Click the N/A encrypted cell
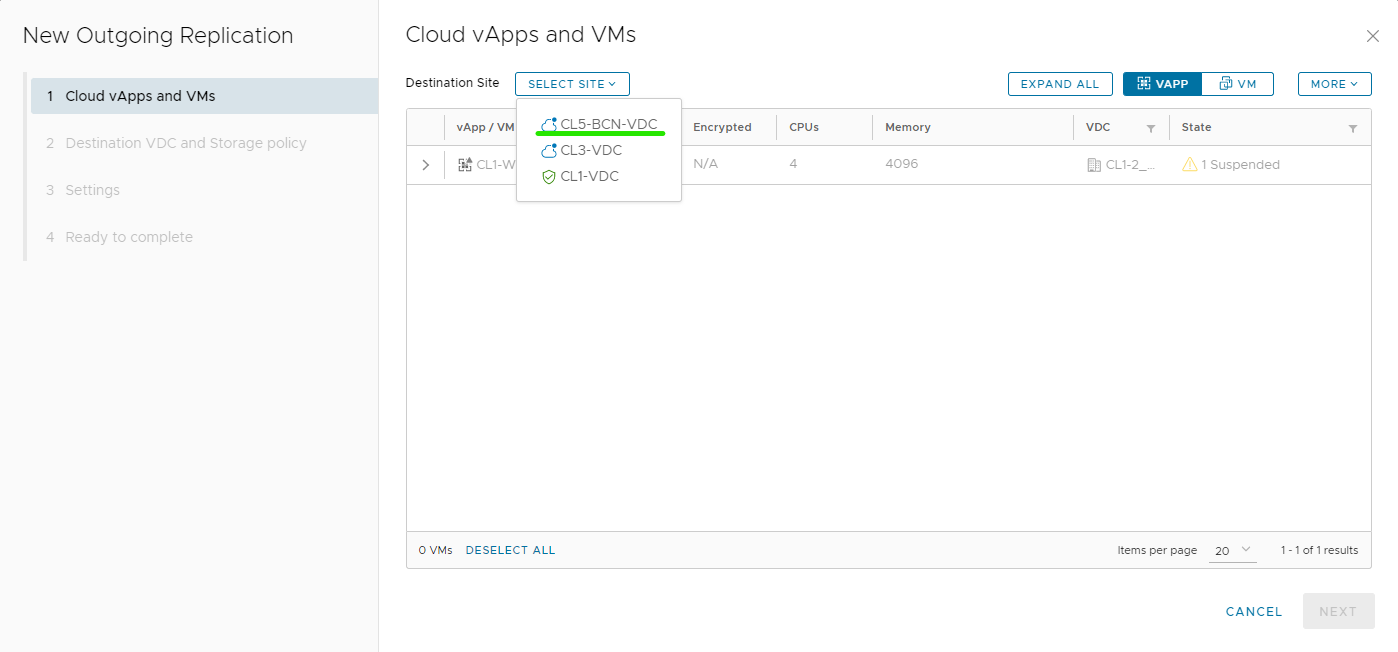The width and height of the screenshot is (1398, 652). [x=705, y=164]
